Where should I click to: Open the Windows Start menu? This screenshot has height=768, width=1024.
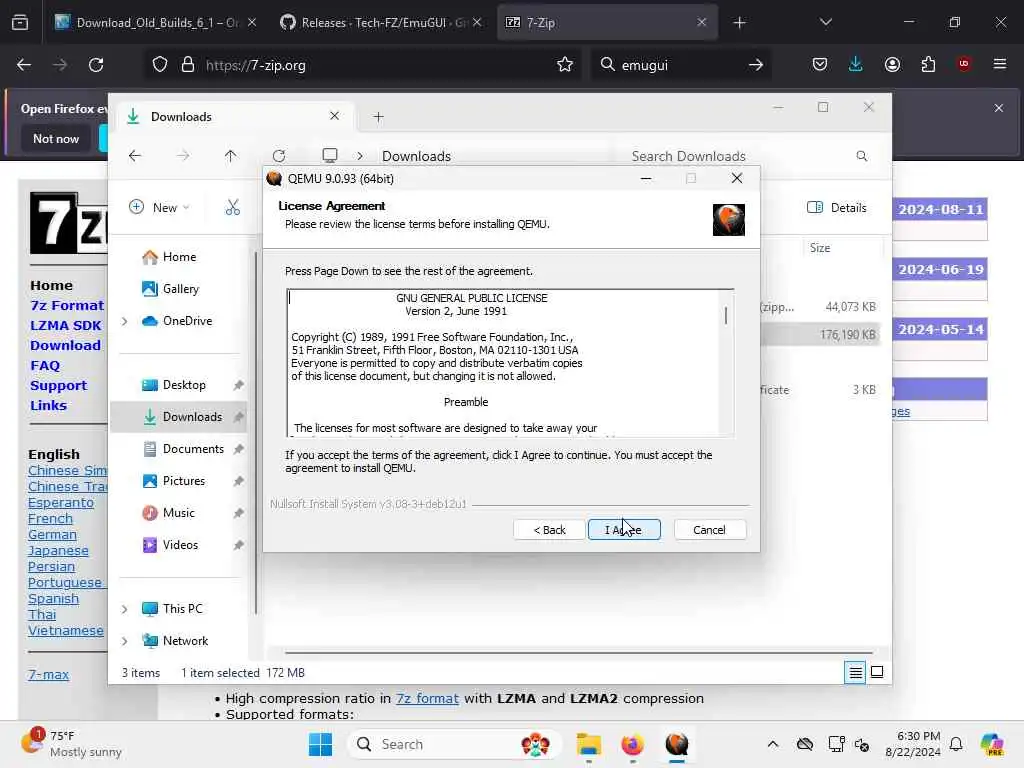click(320, 744)
